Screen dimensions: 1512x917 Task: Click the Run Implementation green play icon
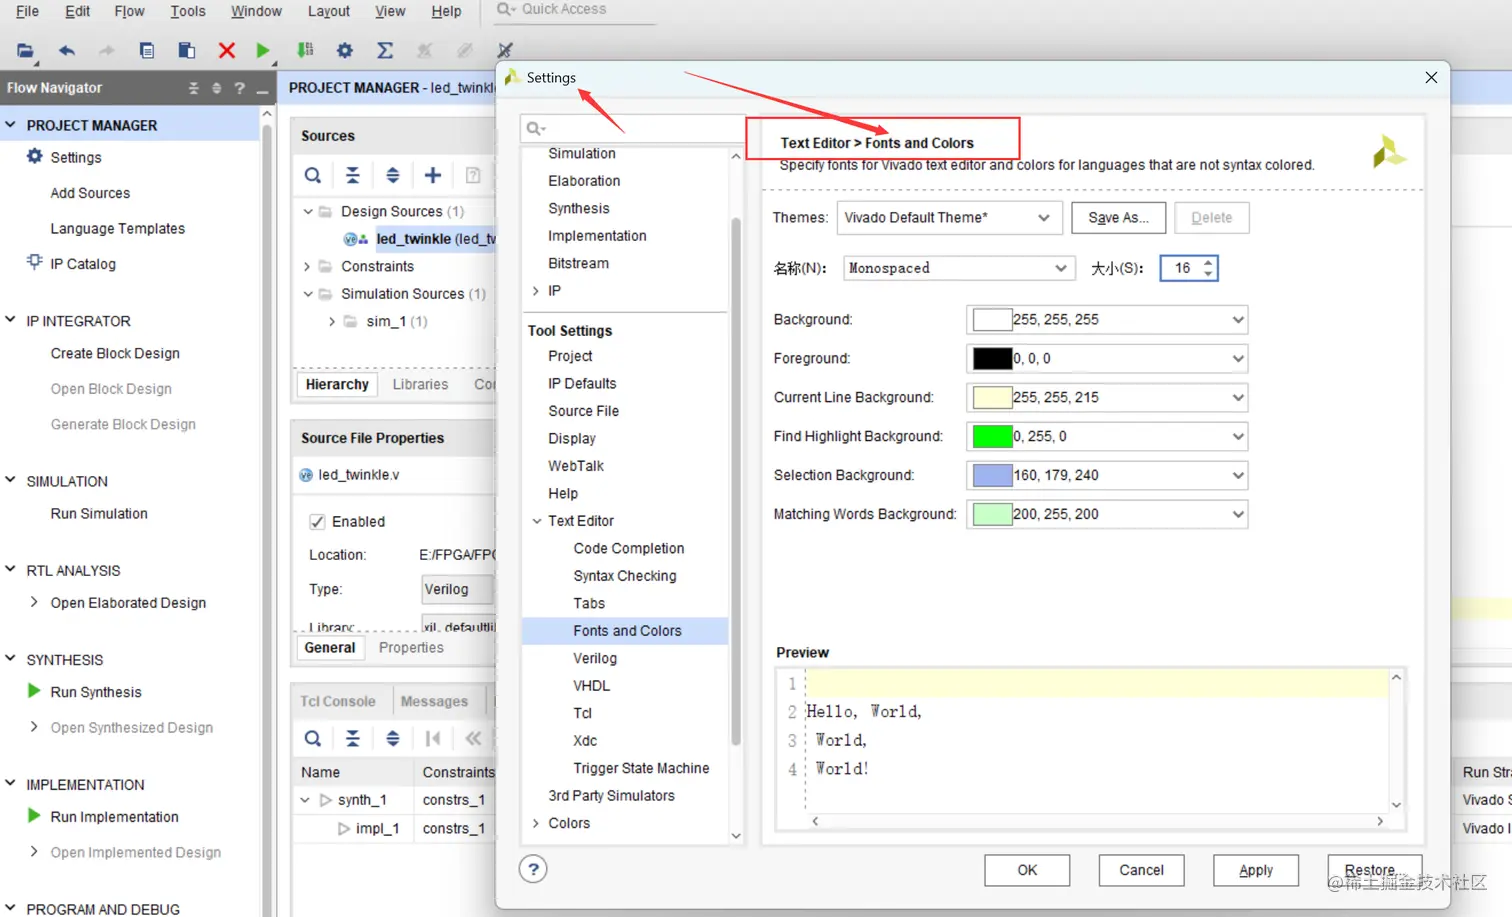point(34,816)
